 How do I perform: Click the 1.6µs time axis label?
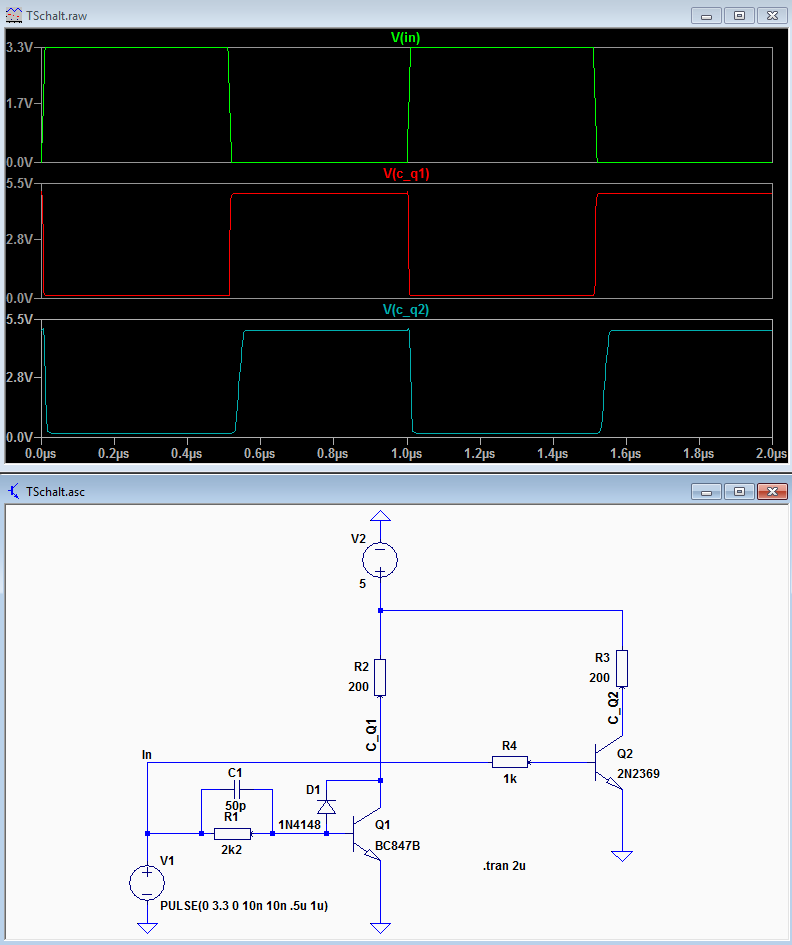(x=626, y=454)
